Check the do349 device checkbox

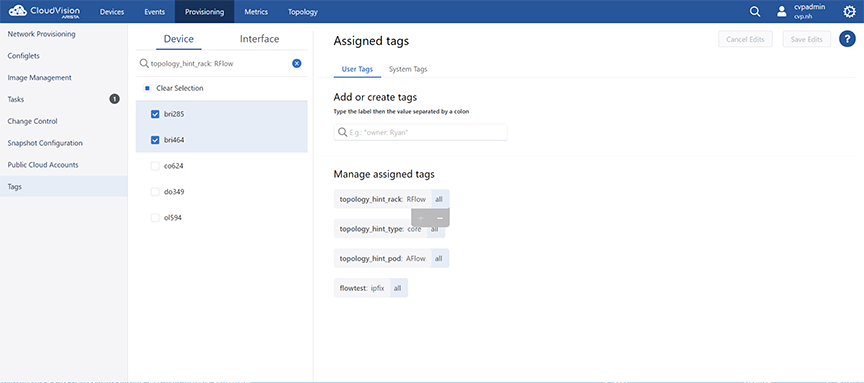tap(155, 192)
